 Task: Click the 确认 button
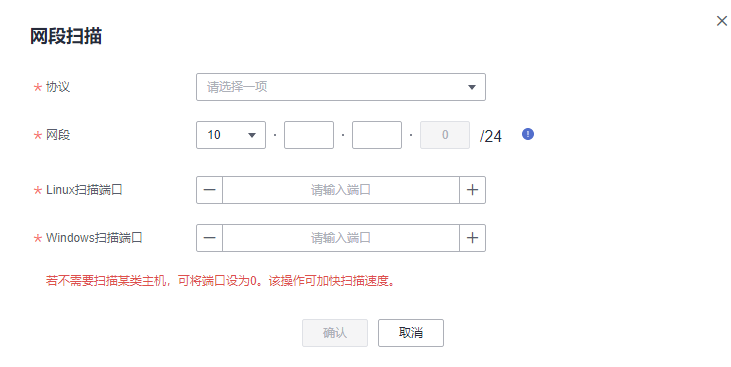tap(335, 332)
